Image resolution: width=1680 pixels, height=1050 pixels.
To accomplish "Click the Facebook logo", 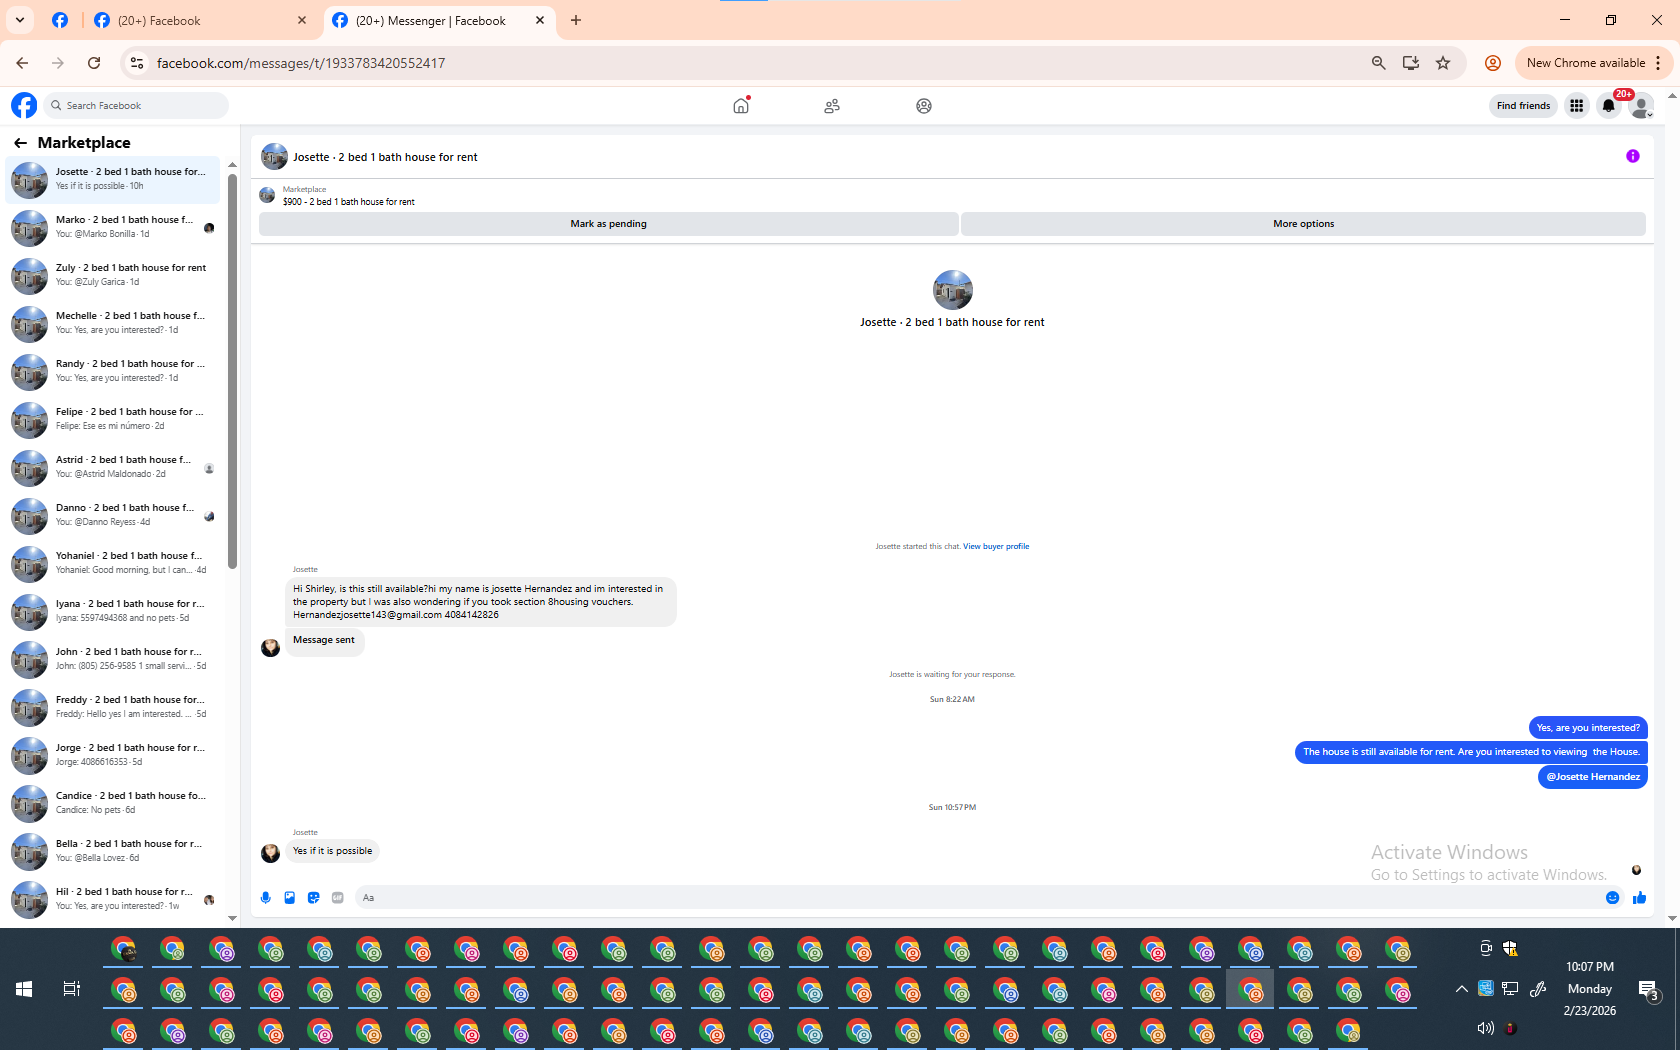I will (24, 105).
